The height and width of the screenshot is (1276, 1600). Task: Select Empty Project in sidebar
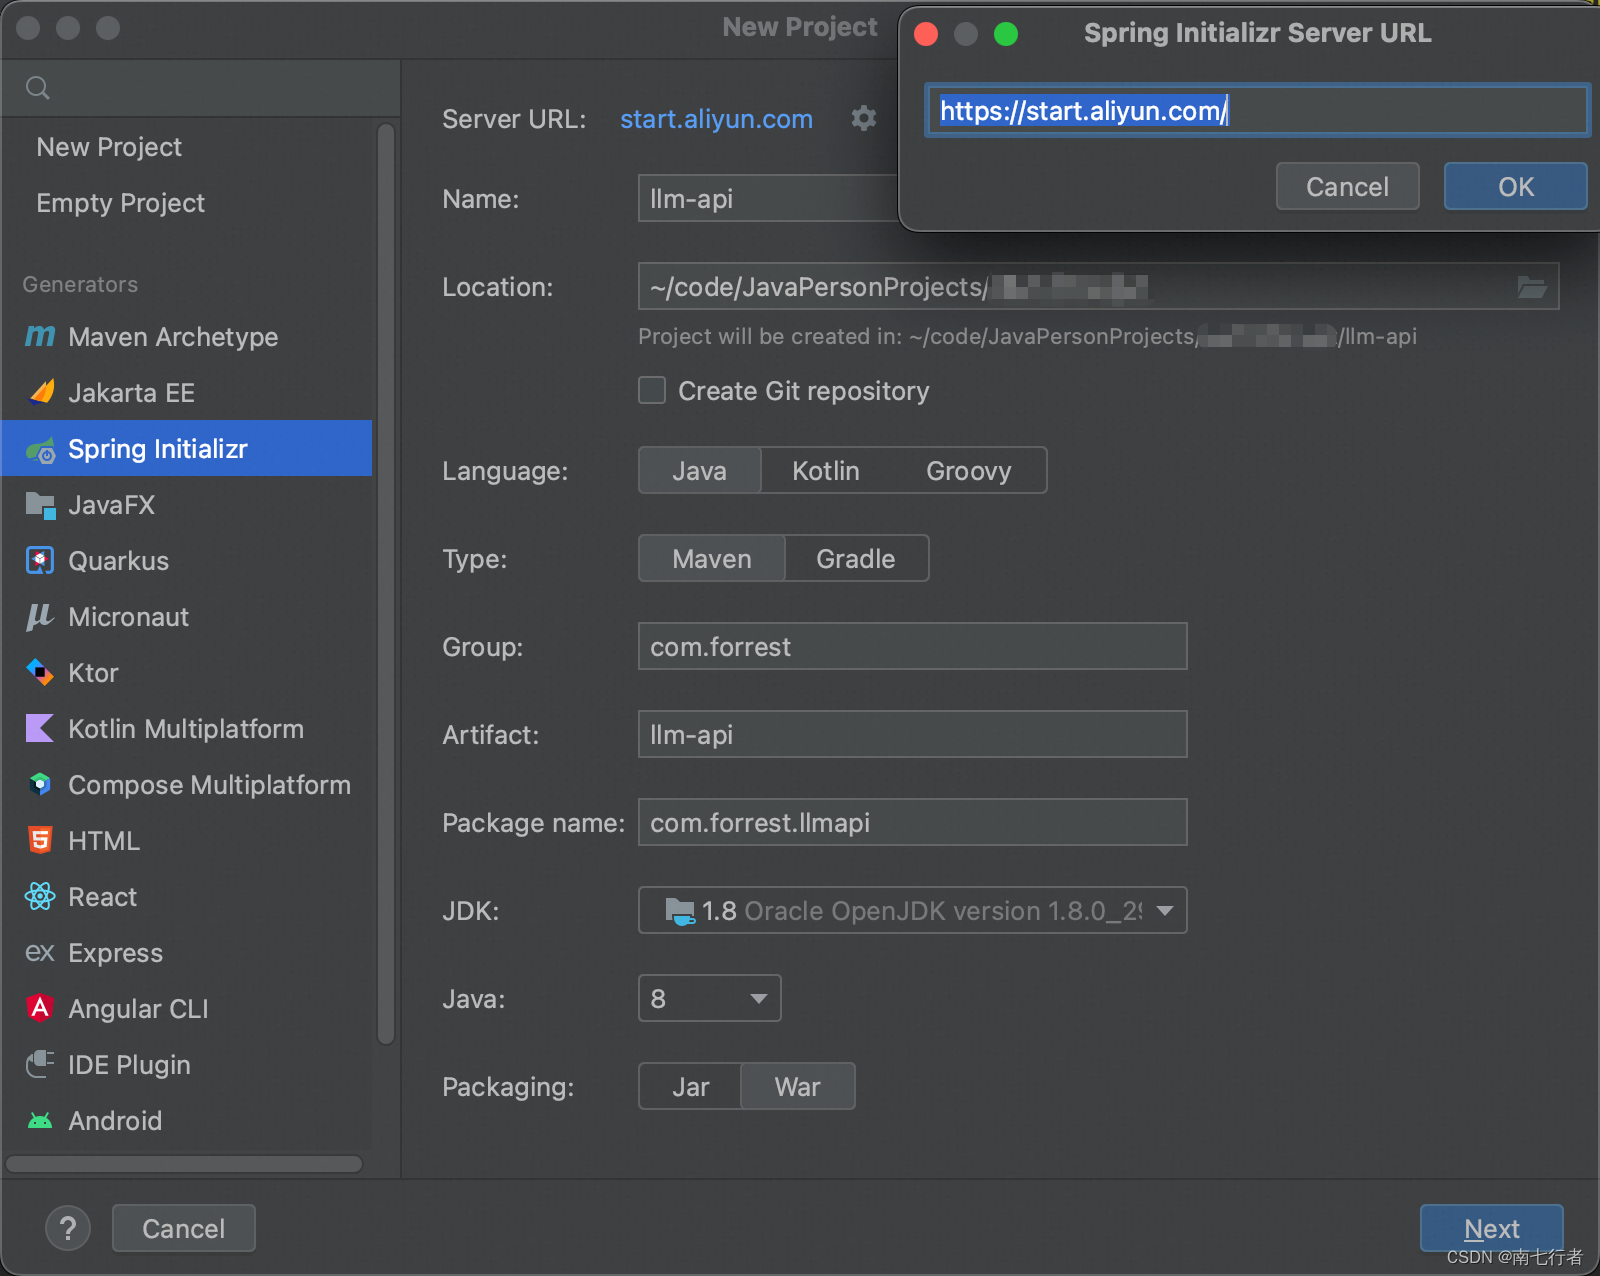[x=120, y=203]
